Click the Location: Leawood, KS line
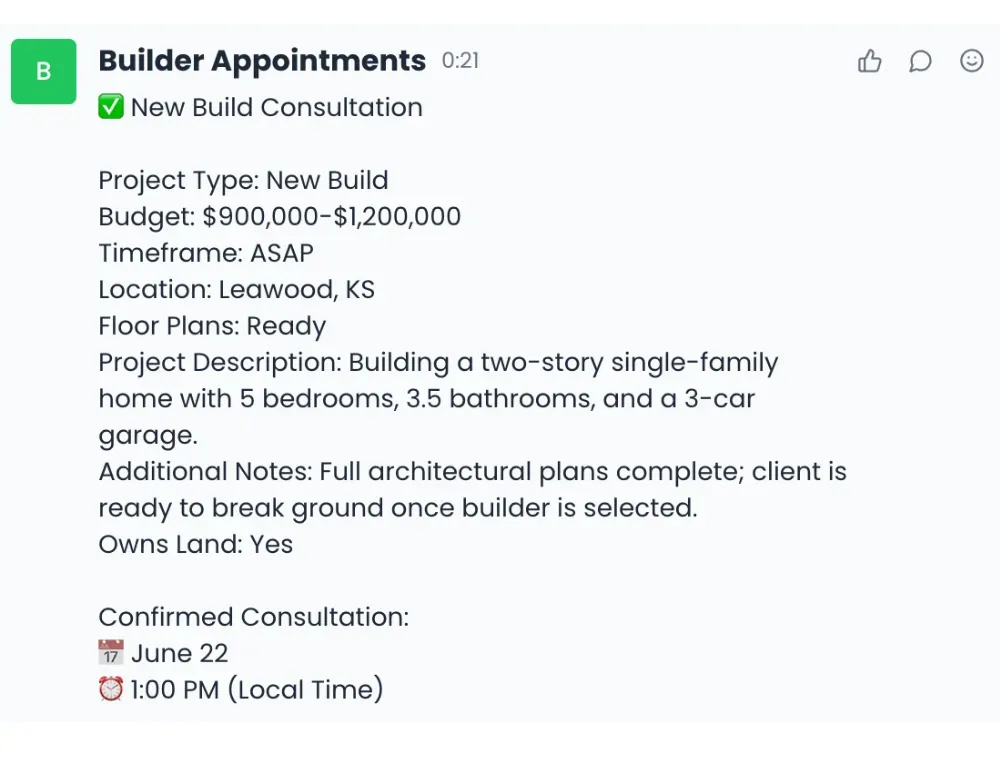 pyautogui.click(x=236, y=290)
